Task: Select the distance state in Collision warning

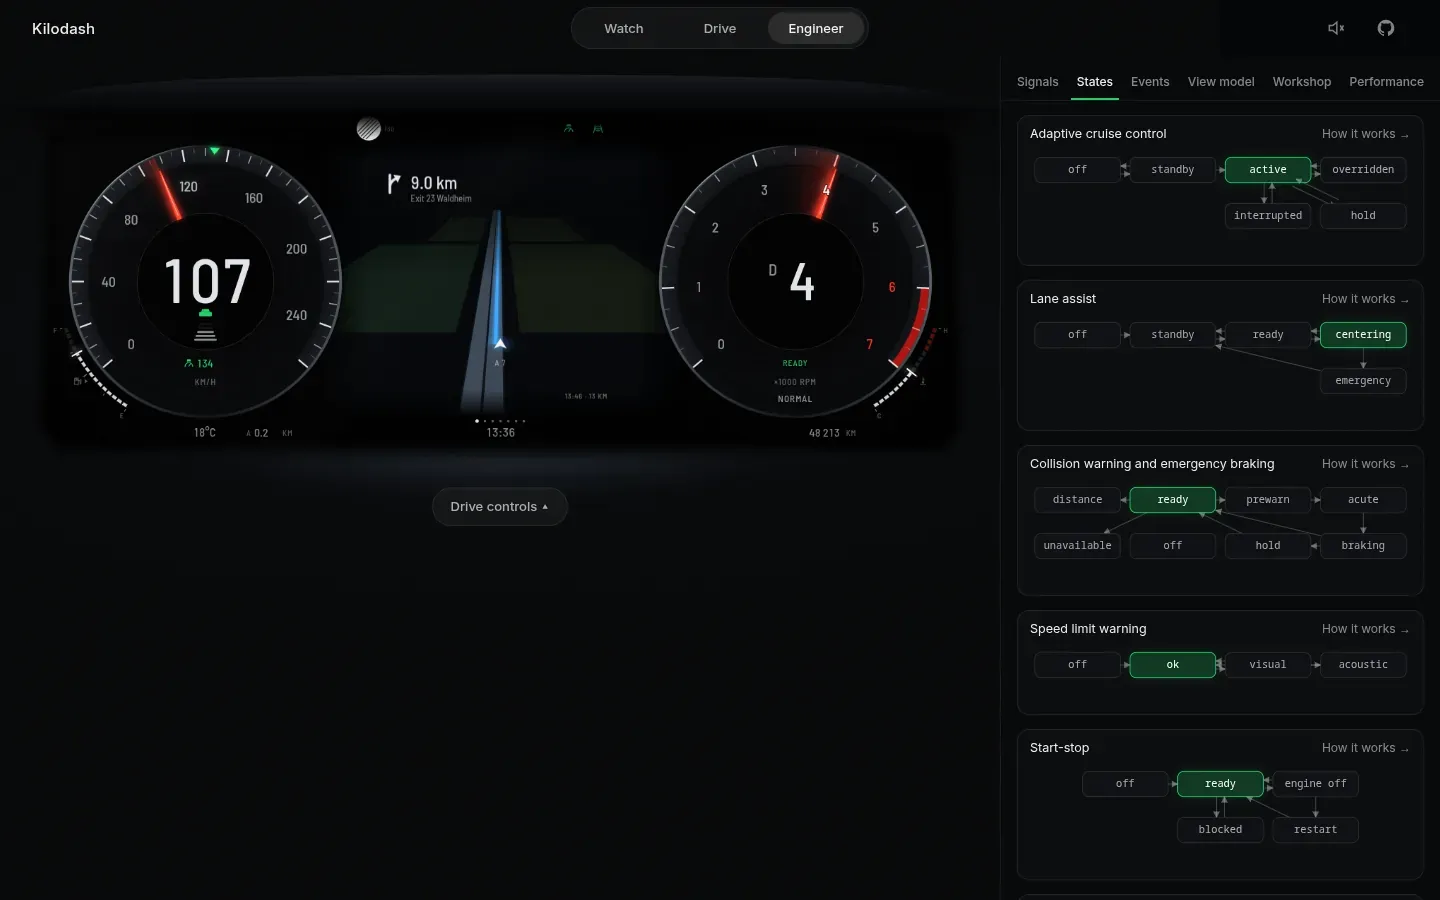Action: point(1077,500)
